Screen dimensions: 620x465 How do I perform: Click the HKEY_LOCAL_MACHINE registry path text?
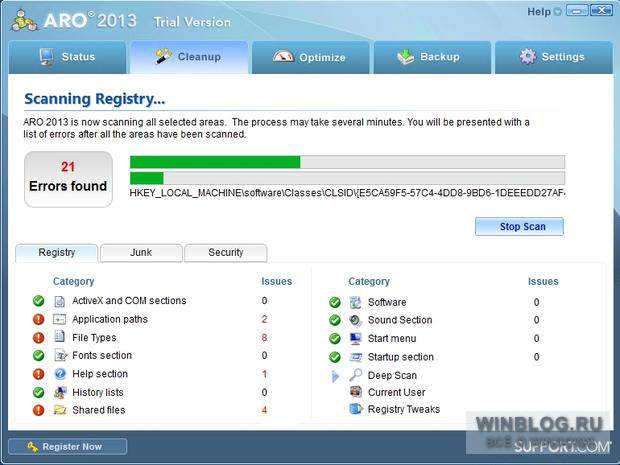347,193
